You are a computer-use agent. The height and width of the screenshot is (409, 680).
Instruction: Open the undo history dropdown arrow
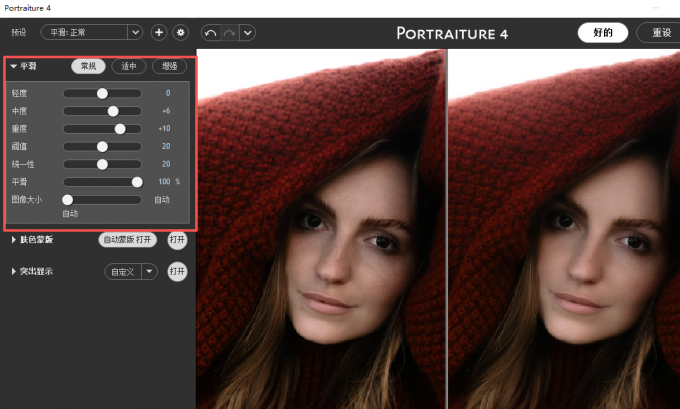(247, 33)
